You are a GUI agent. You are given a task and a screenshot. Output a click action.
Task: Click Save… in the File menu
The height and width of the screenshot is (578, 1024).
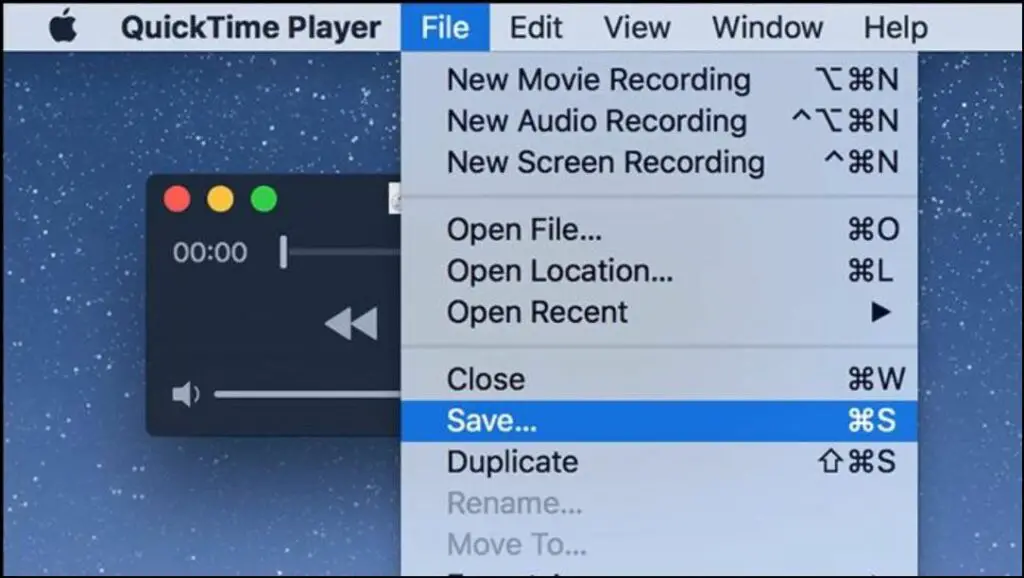click(x=659, y=421)
